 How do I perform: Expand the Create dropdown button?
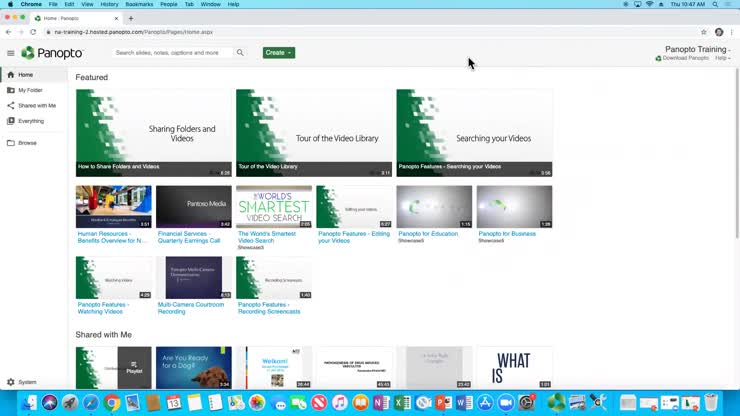[x=278, y=52]
